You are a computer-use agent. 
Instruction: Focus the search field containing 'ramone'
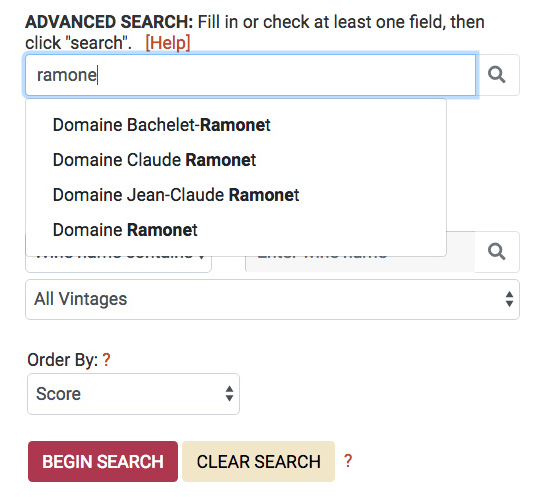tap(251, 75)
